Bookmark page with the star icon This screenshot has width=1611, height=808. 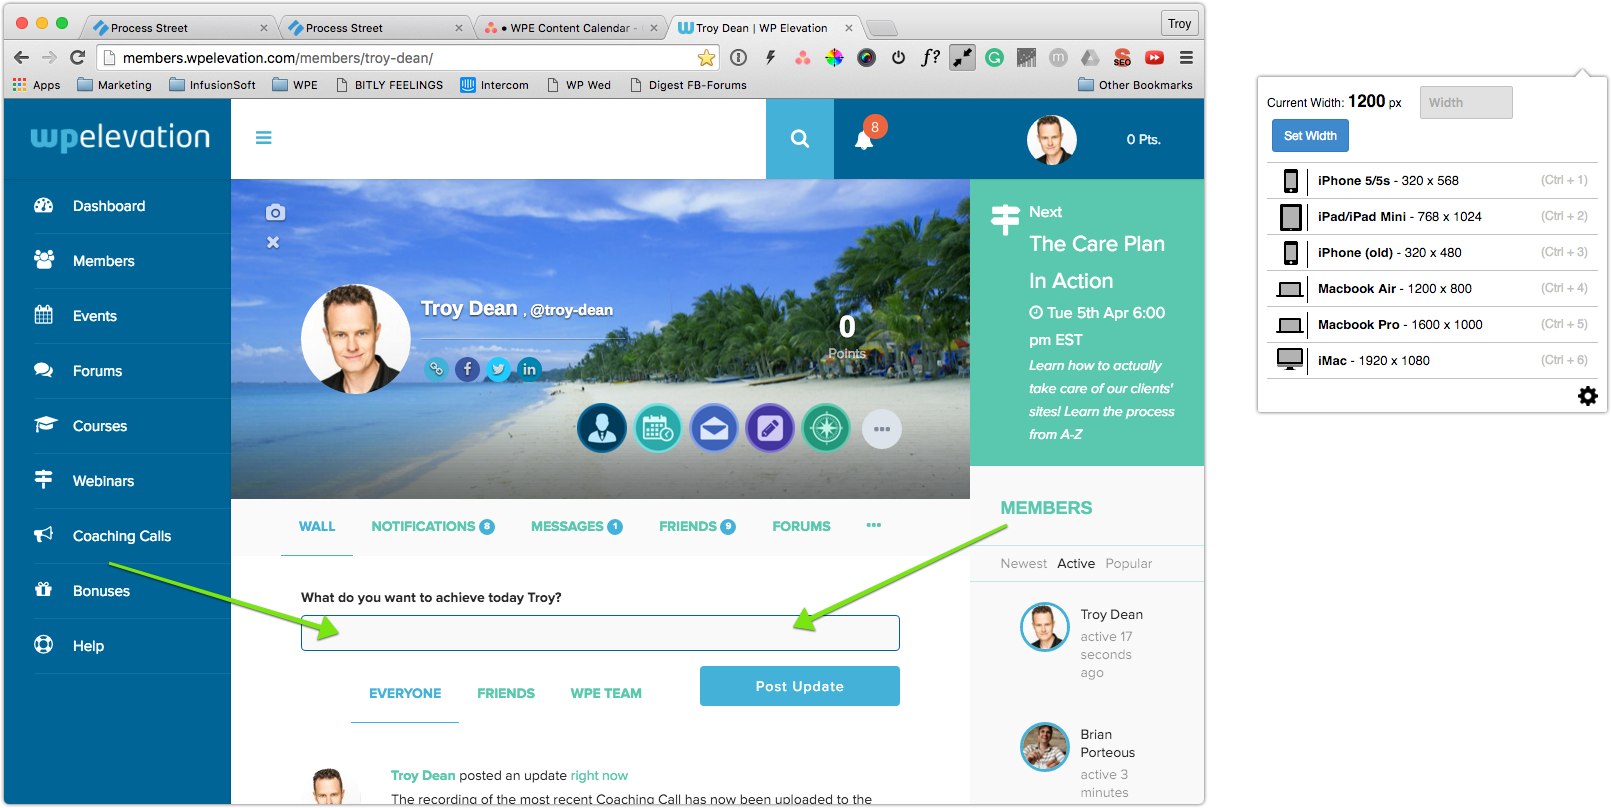(706, 58)
